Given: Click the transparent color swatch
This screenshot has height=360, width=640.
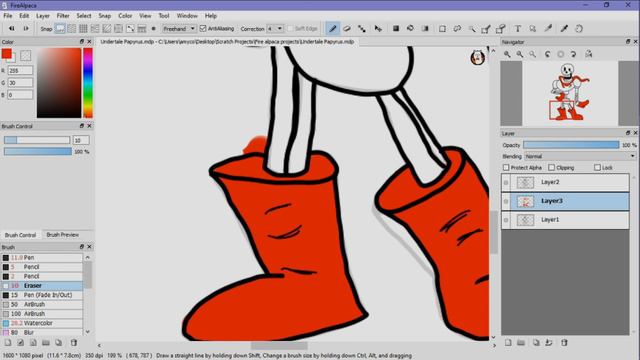Looking at the screenshot, I should pos(25,56).
